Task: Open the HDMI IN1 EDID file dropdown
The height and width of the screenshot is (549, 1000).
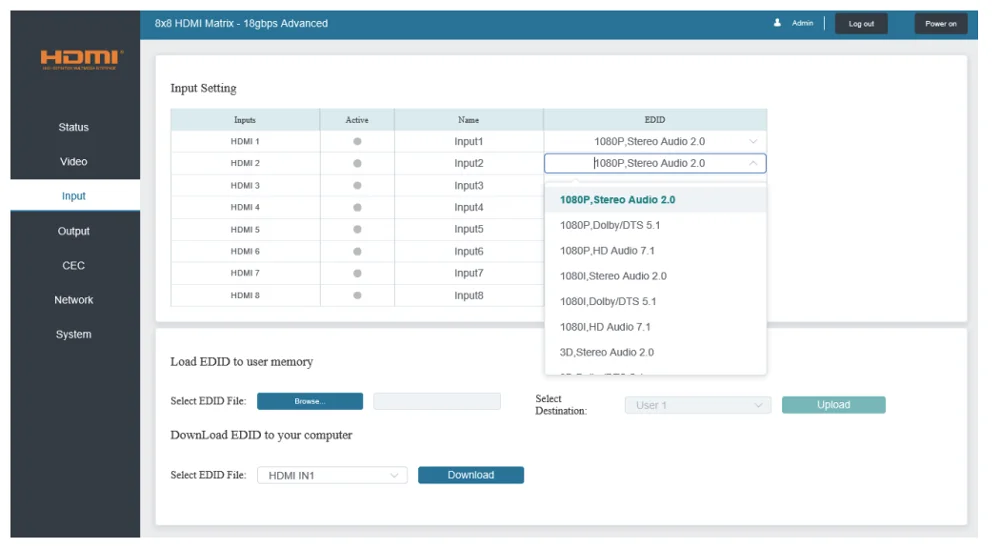Action: click(332, 476)
